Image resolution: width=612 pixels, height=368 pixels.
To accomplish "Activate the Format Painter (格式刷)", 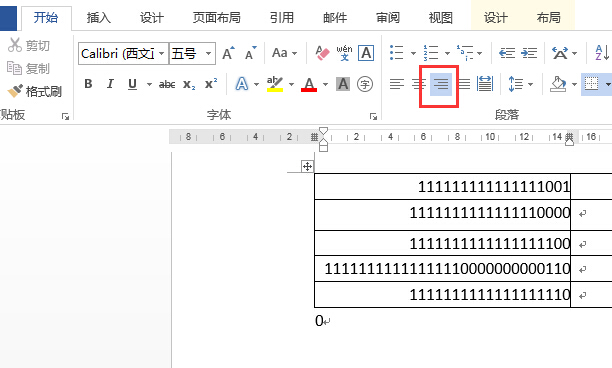I will click(x=34, y=91).
